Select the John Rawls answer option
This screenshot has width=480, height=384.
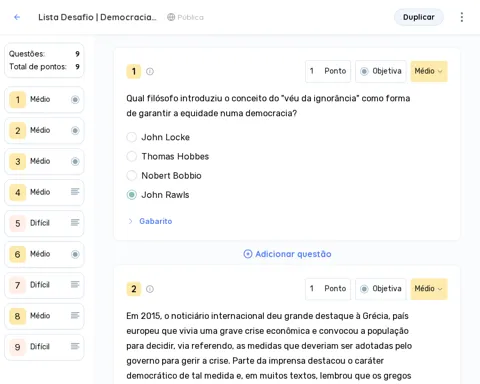132,195
